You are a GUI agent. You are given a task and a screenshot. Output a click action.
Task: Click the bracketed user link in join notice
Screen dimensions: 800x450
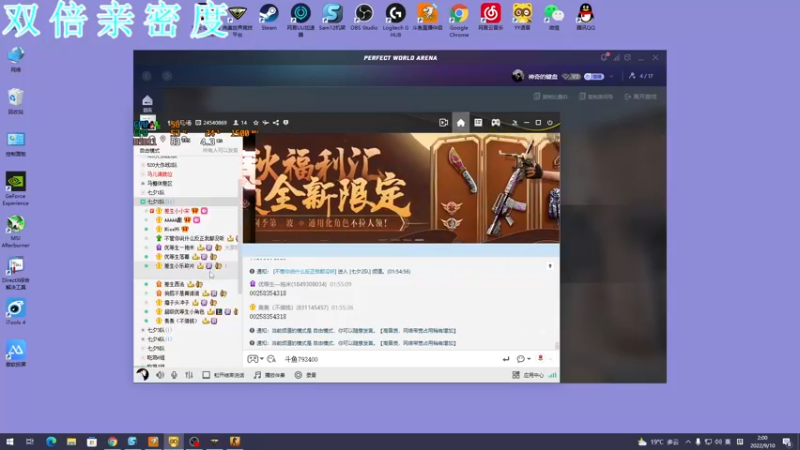tap(304, 271)
